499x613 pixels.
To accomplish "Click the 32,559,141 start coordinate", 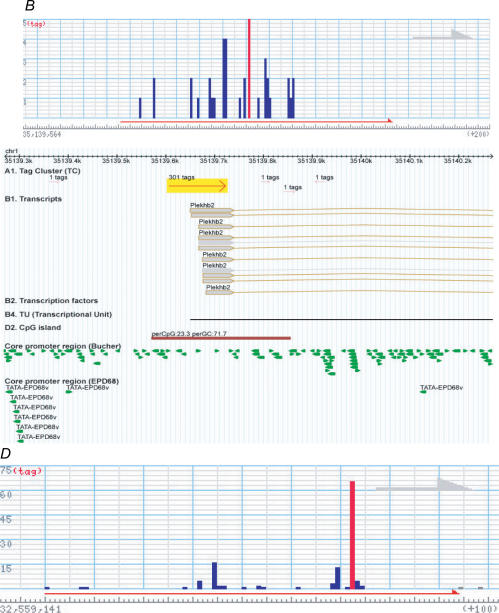I will (31, 609).
